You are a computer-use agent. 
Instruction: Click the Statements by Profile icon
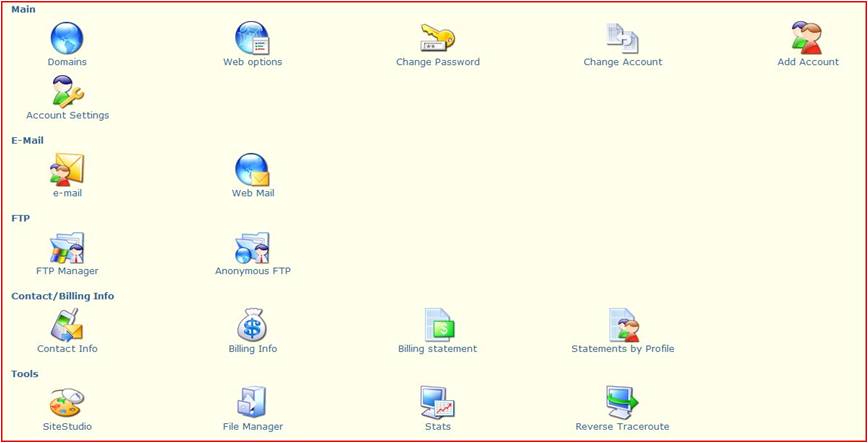coord(622,326)
